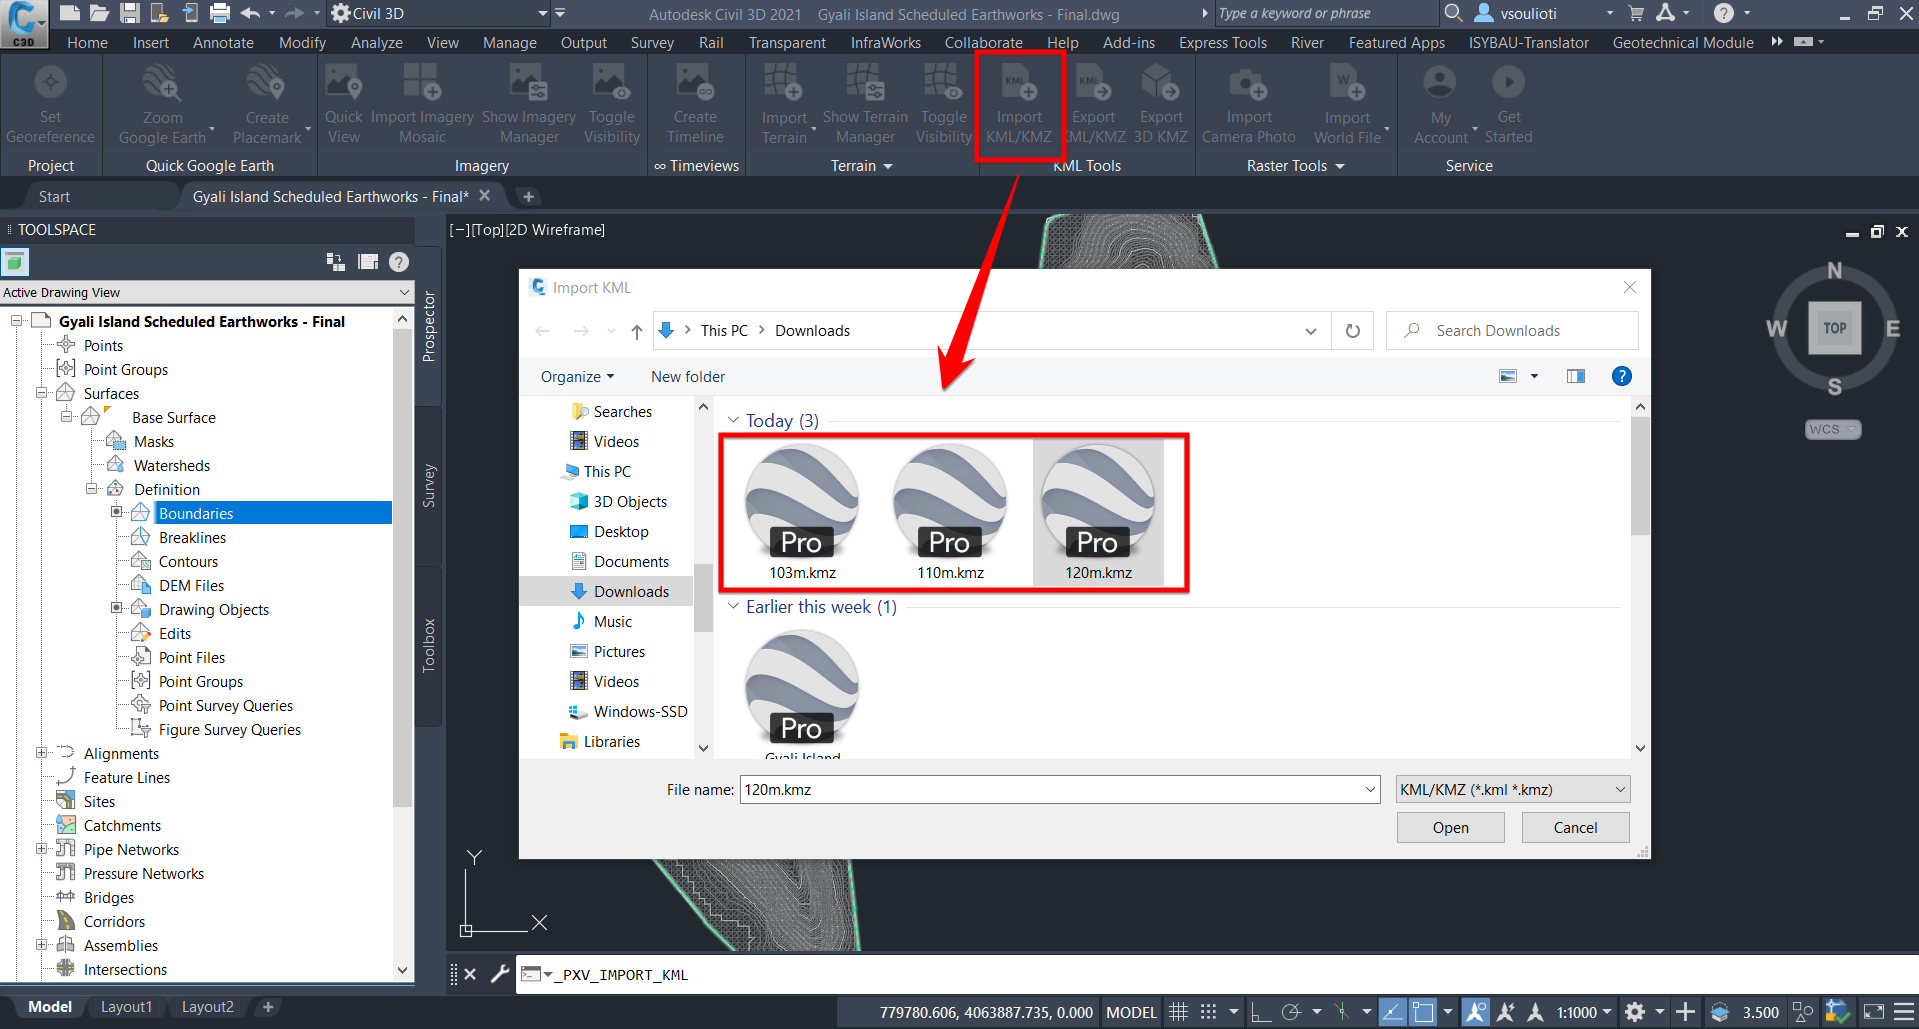Click Undo arrow in quick access toolbar
Screen dimensions: 1919x1029
tap(251, 13)
